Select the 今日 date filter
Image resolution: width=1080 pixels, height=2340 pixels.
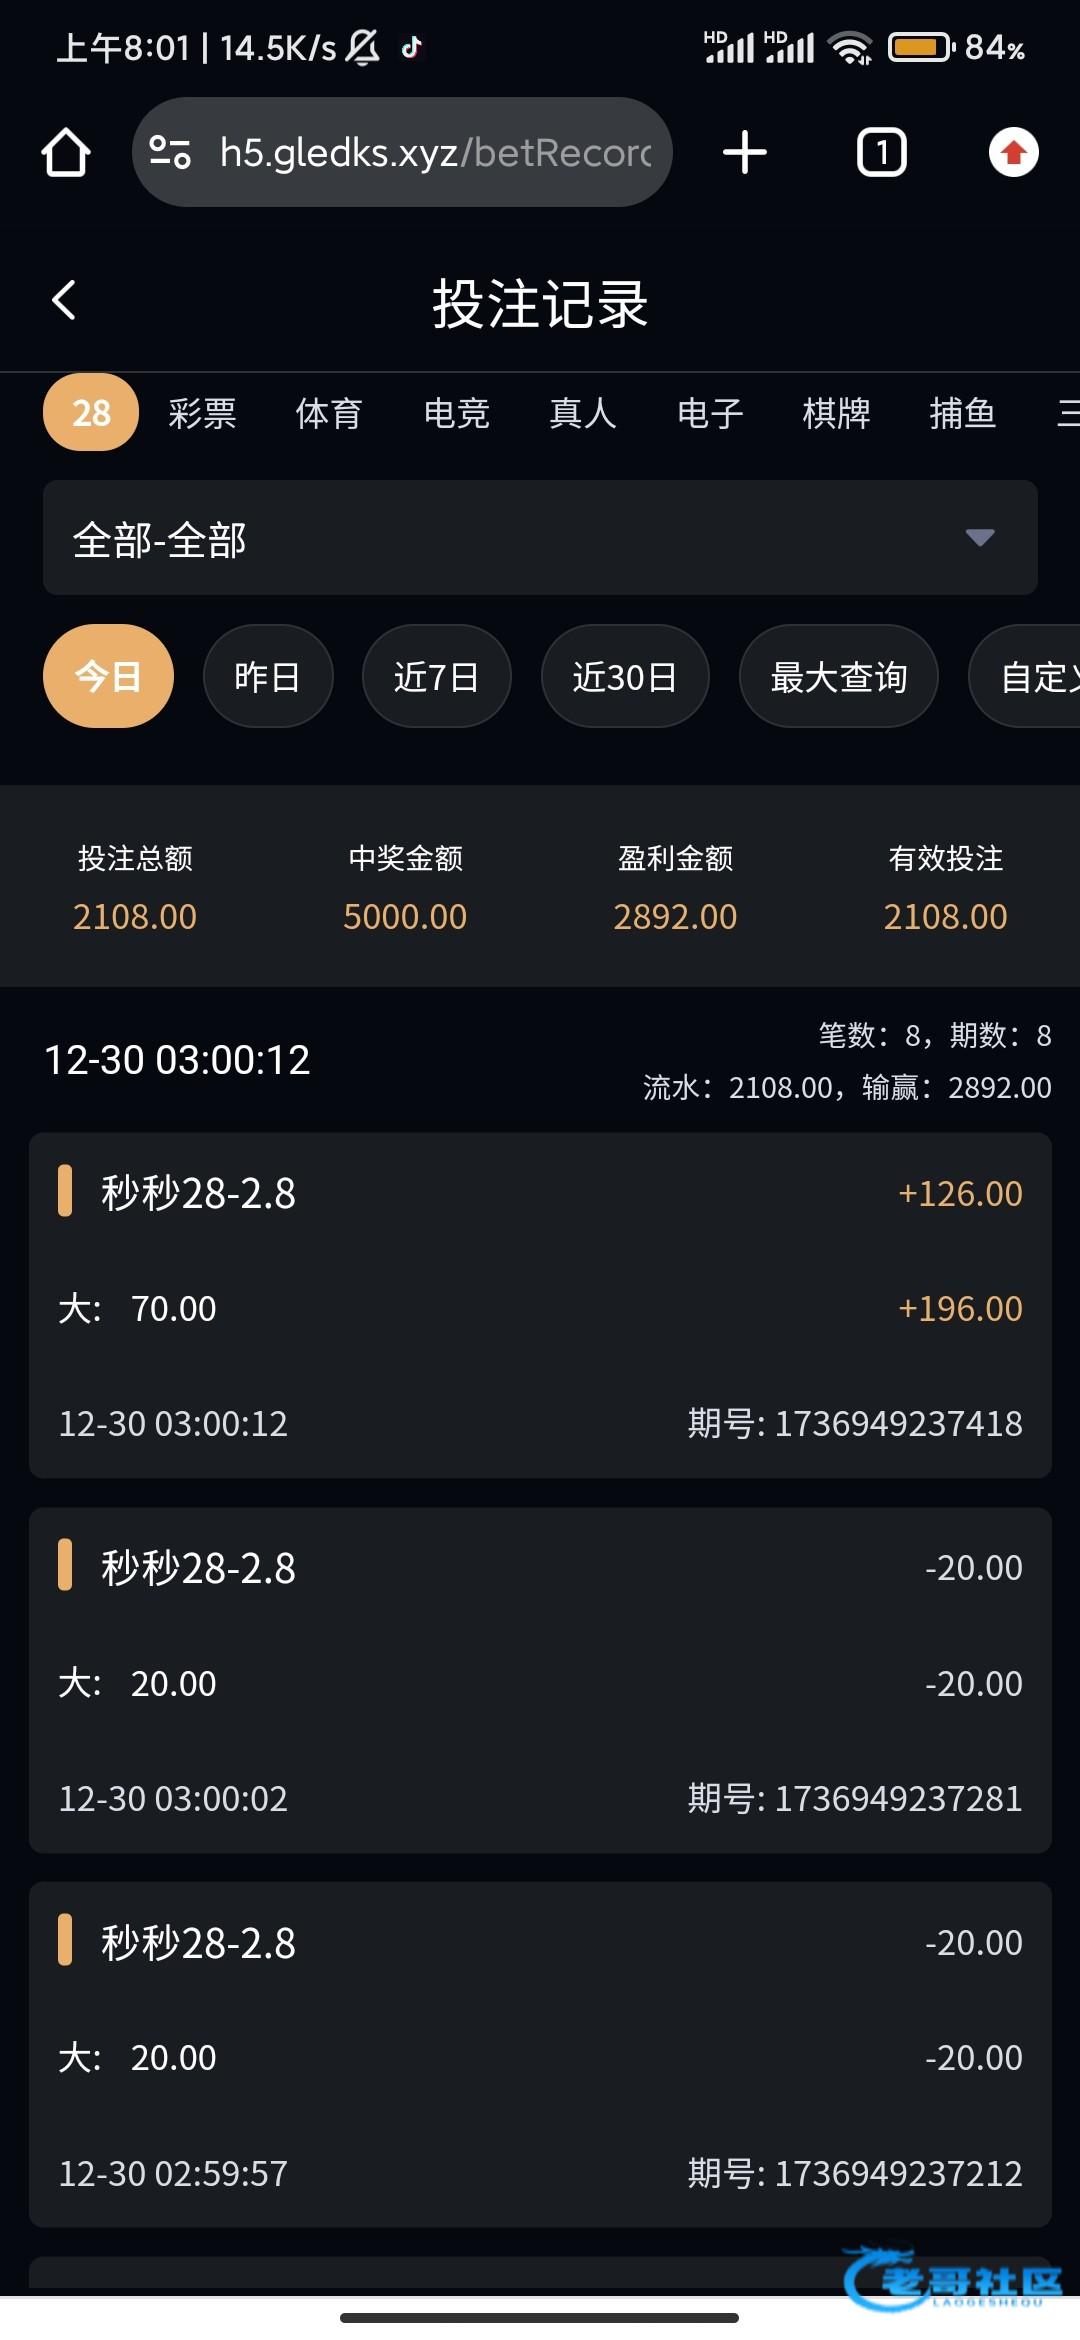108,677
